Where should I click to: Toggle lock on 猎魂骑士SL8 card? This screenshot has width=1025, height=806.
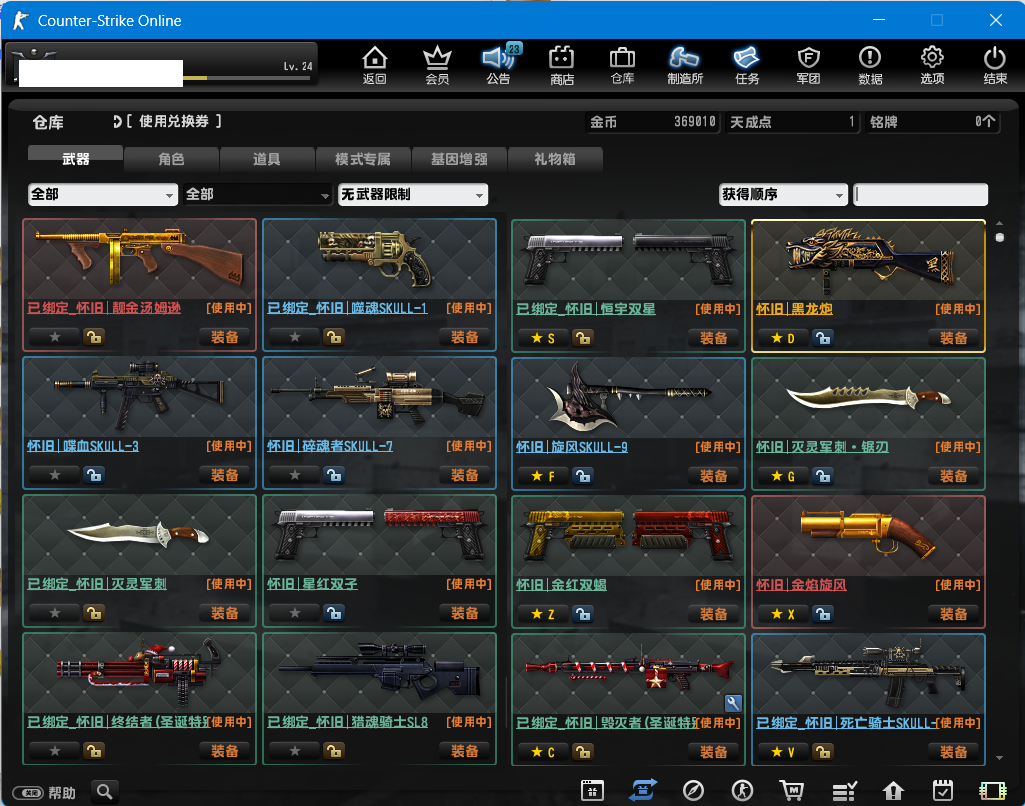[x=334, y=751]
